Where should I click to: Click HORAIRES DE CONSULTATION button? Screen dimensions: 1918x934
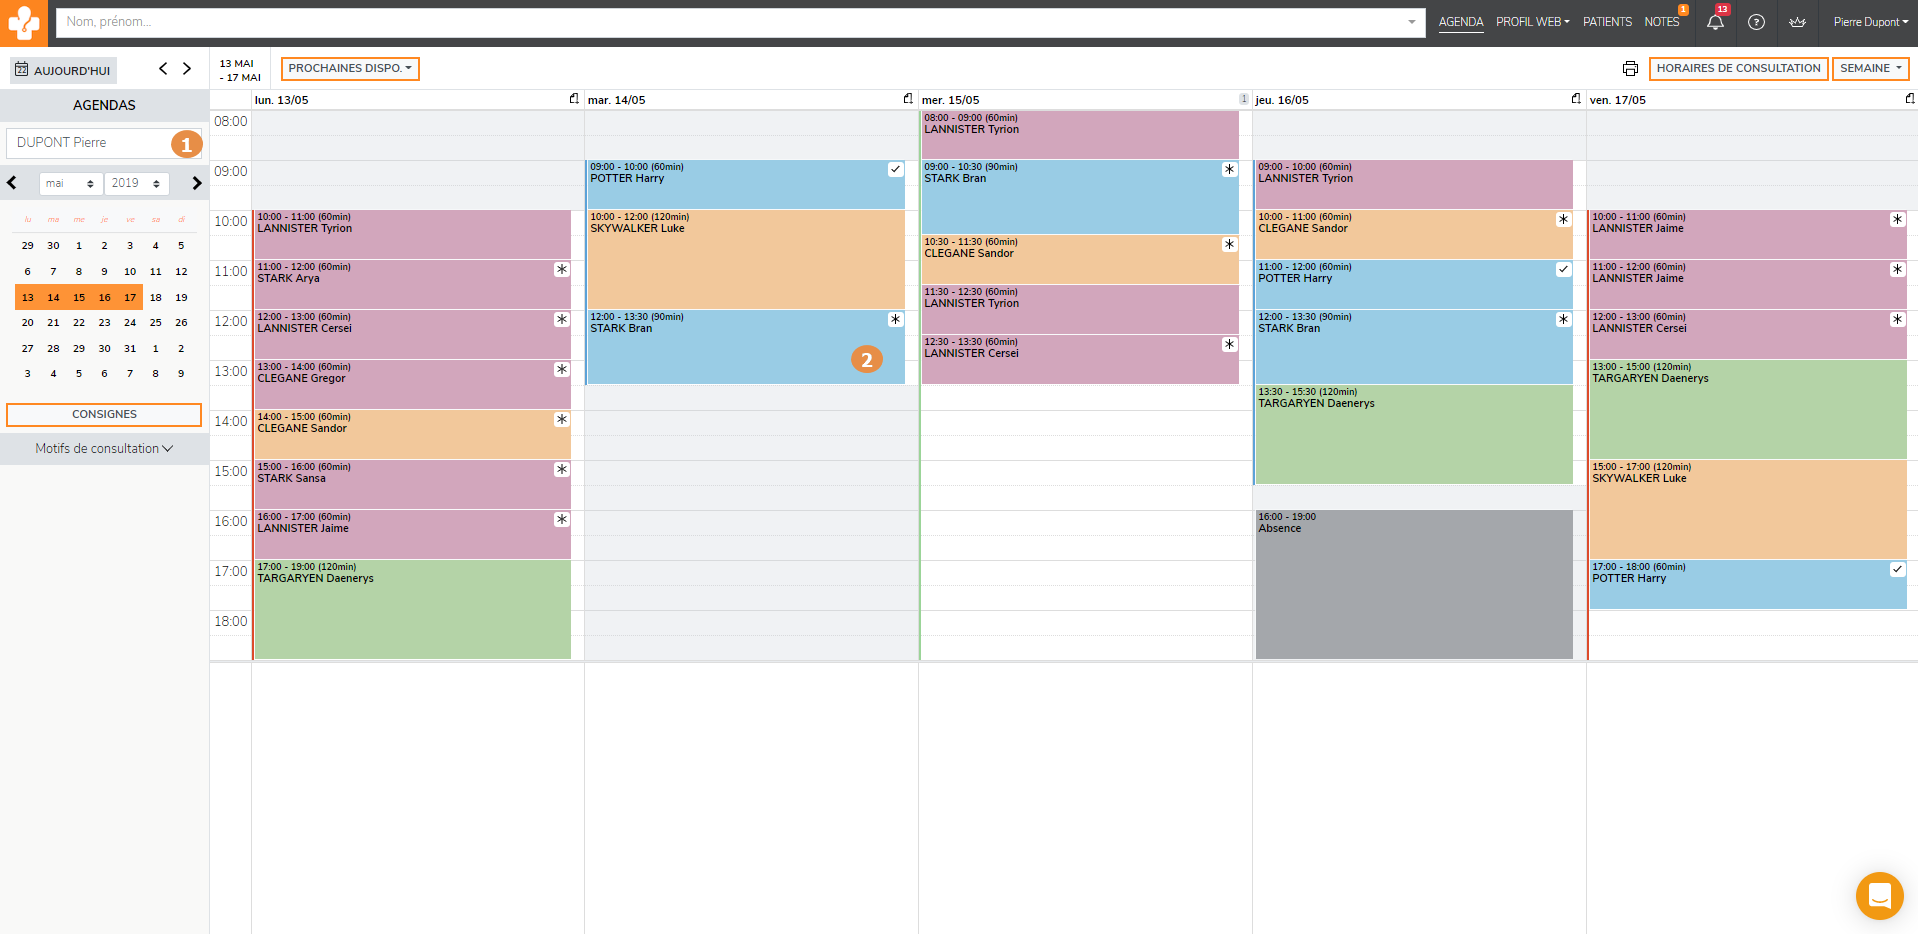(1738, 69)
